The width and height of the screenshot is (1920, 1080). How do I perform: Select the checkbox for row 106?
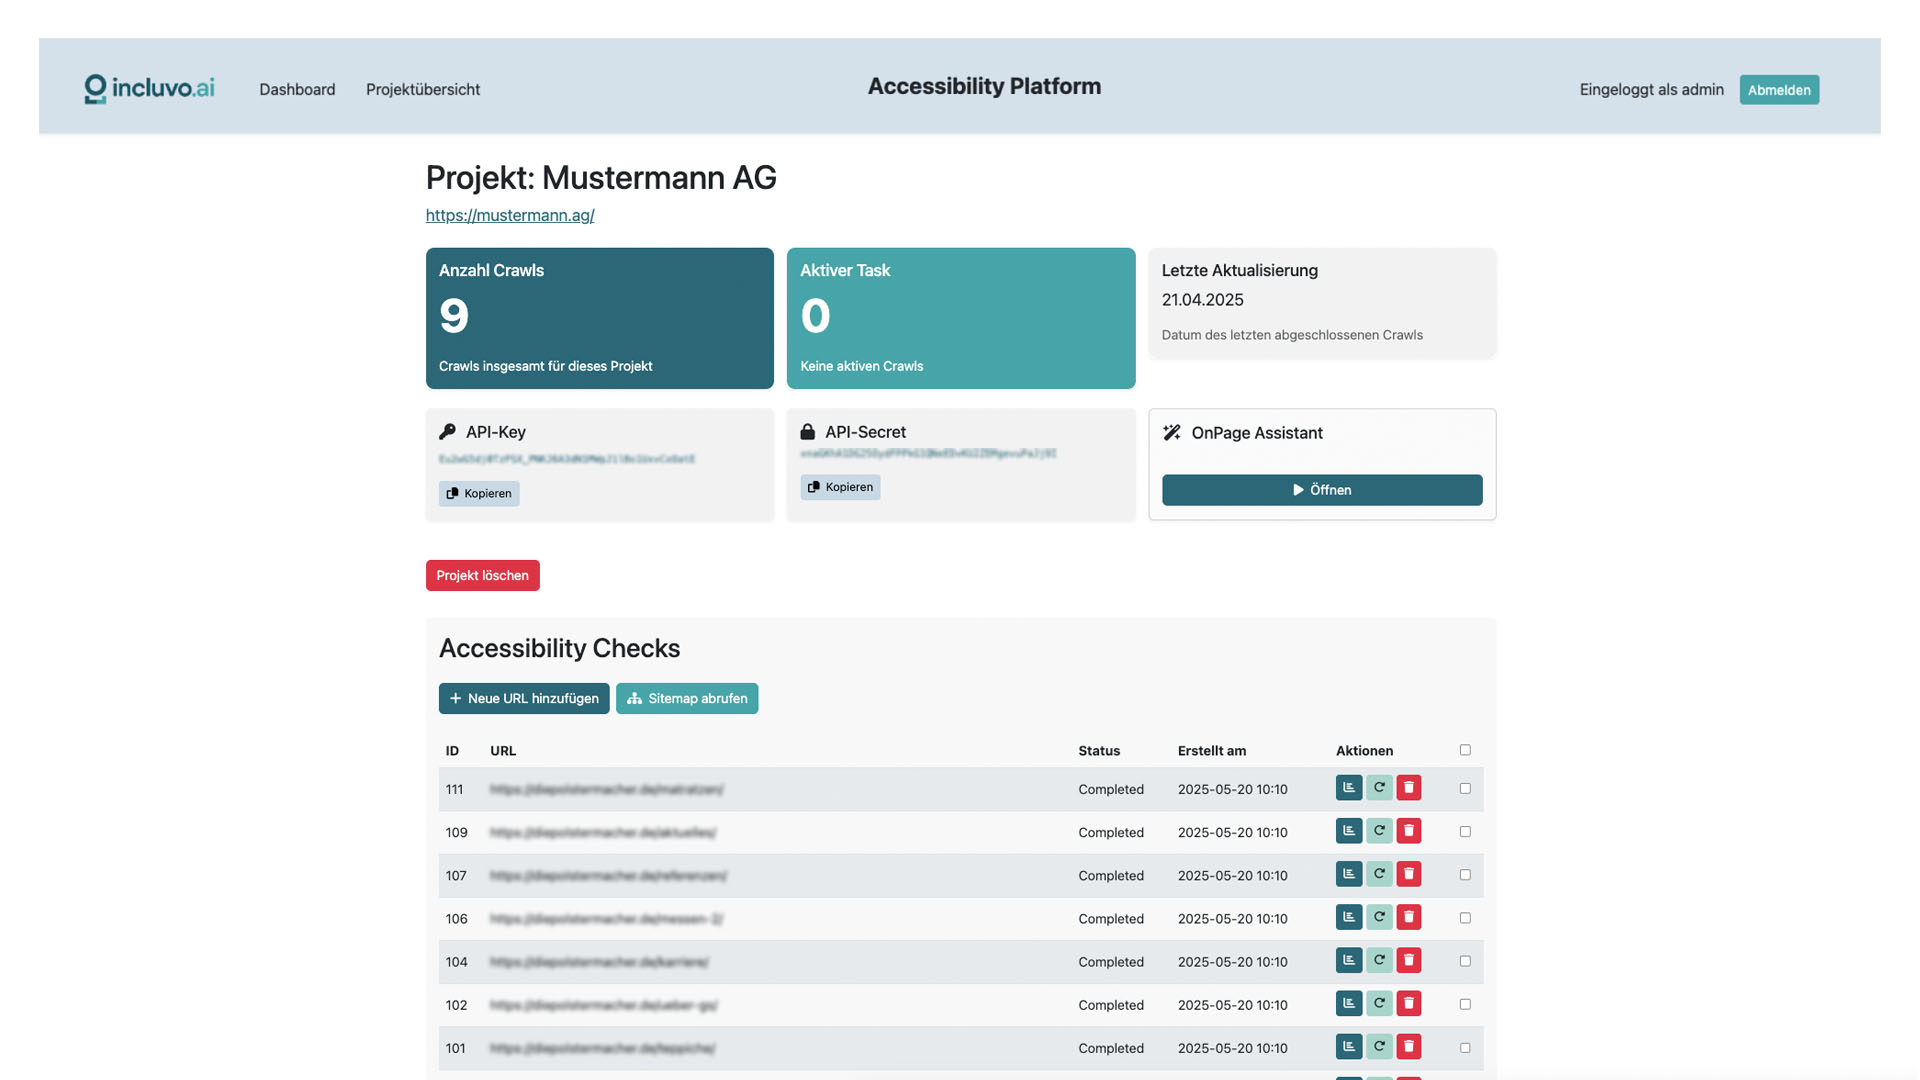[x=1464, y=916]
